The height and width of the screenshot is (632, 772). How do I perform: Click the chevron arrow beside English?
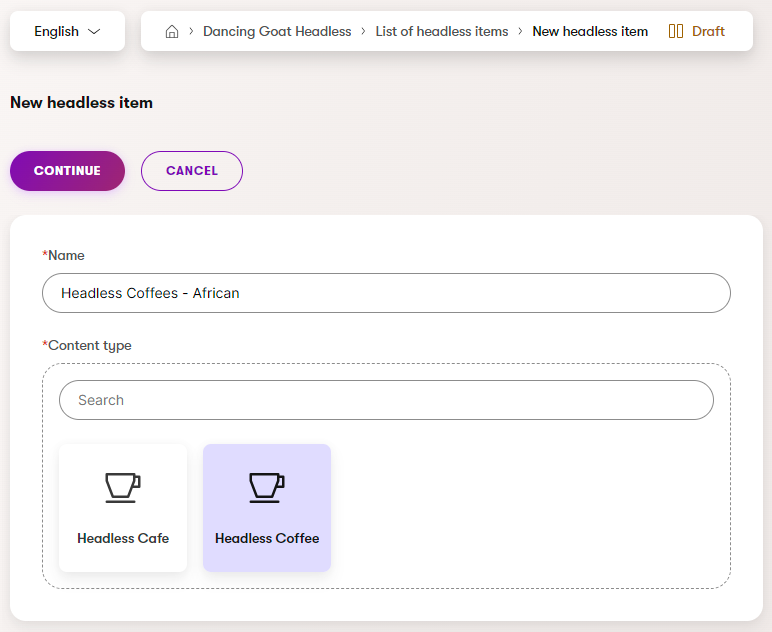pyautogui.click(x=95, y=31)
